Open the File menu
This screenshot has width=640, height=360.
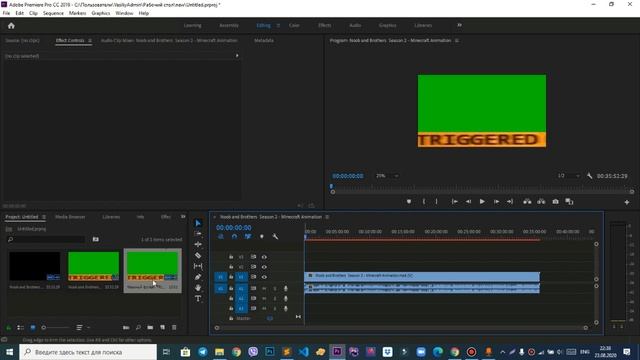tap(6, 13)
